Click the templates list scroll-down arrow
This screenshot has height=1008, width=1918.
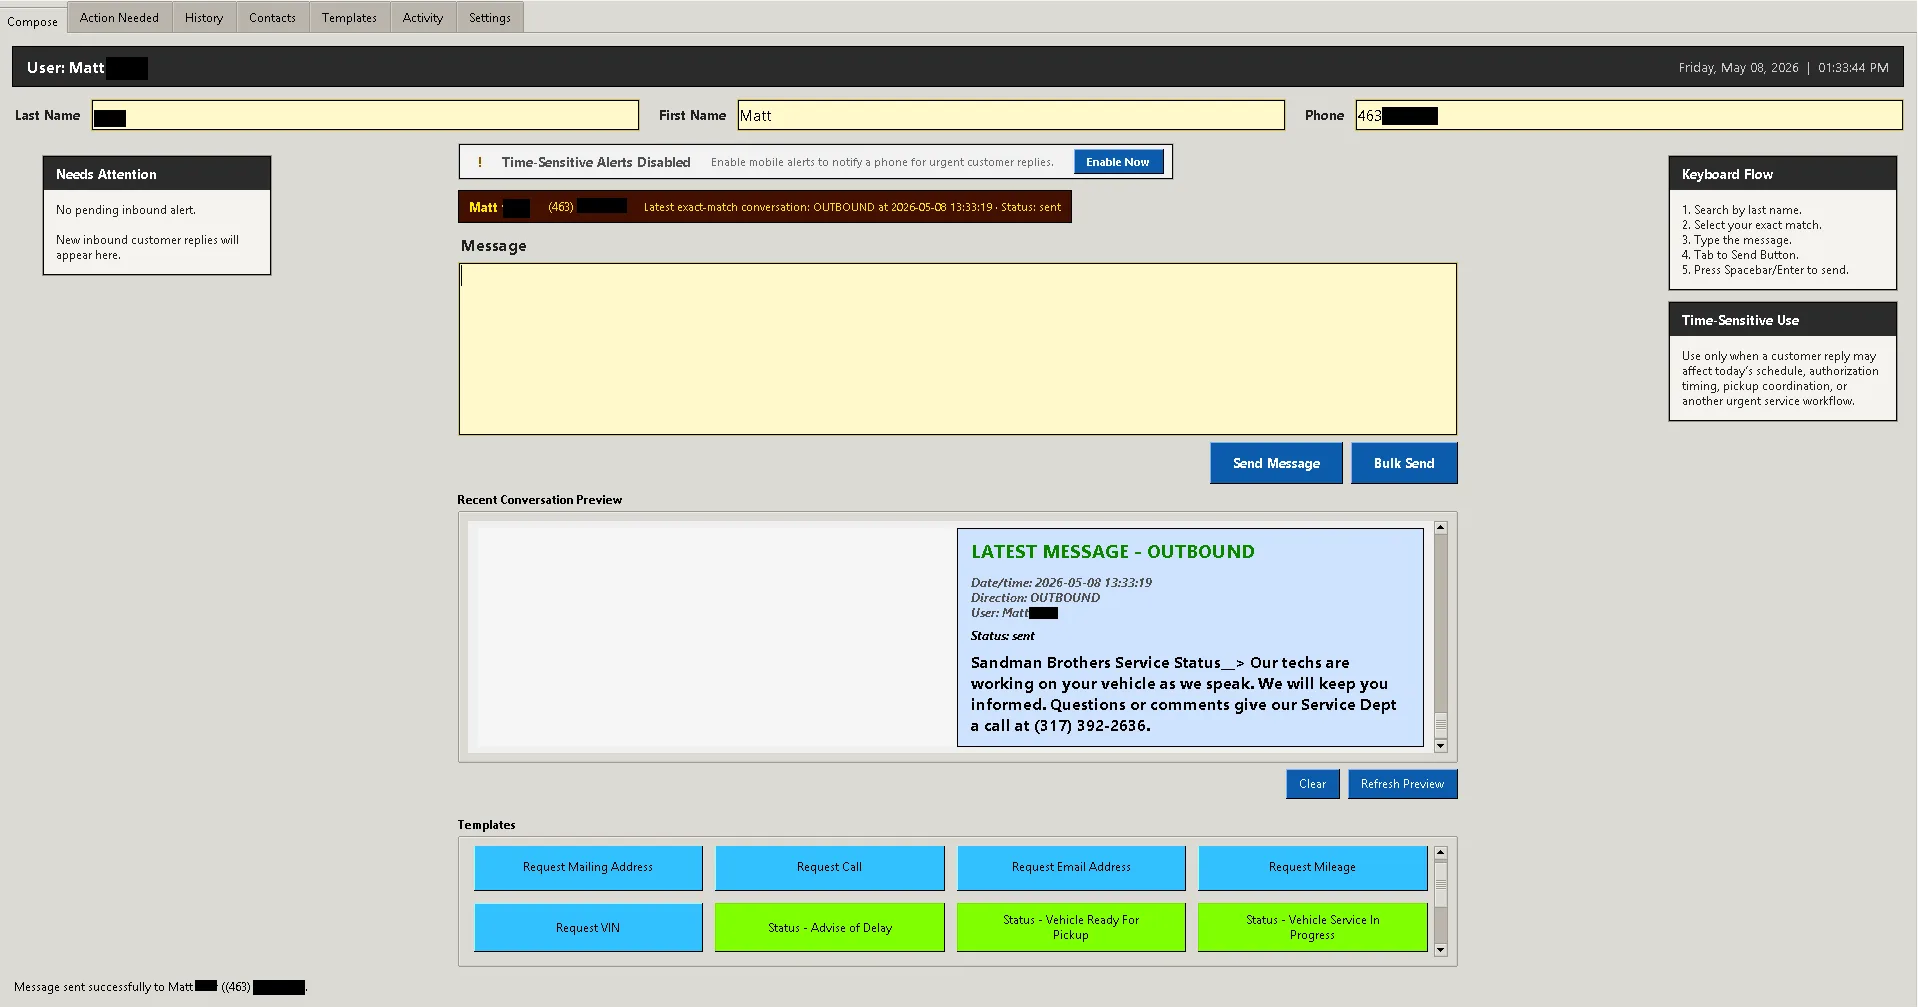coord(1441,950)
